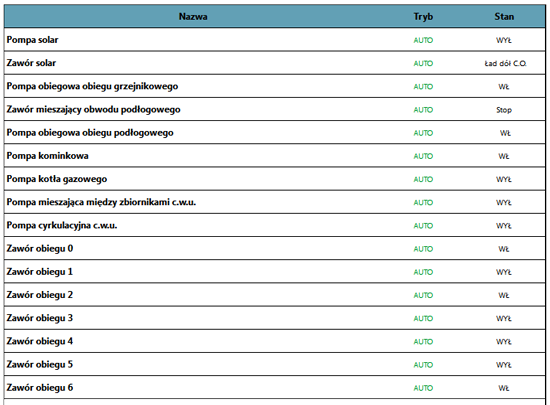Click WYŁ state of Zawór obiegu 4
Viewport: 550px width, 405px height.
(504, 342)
